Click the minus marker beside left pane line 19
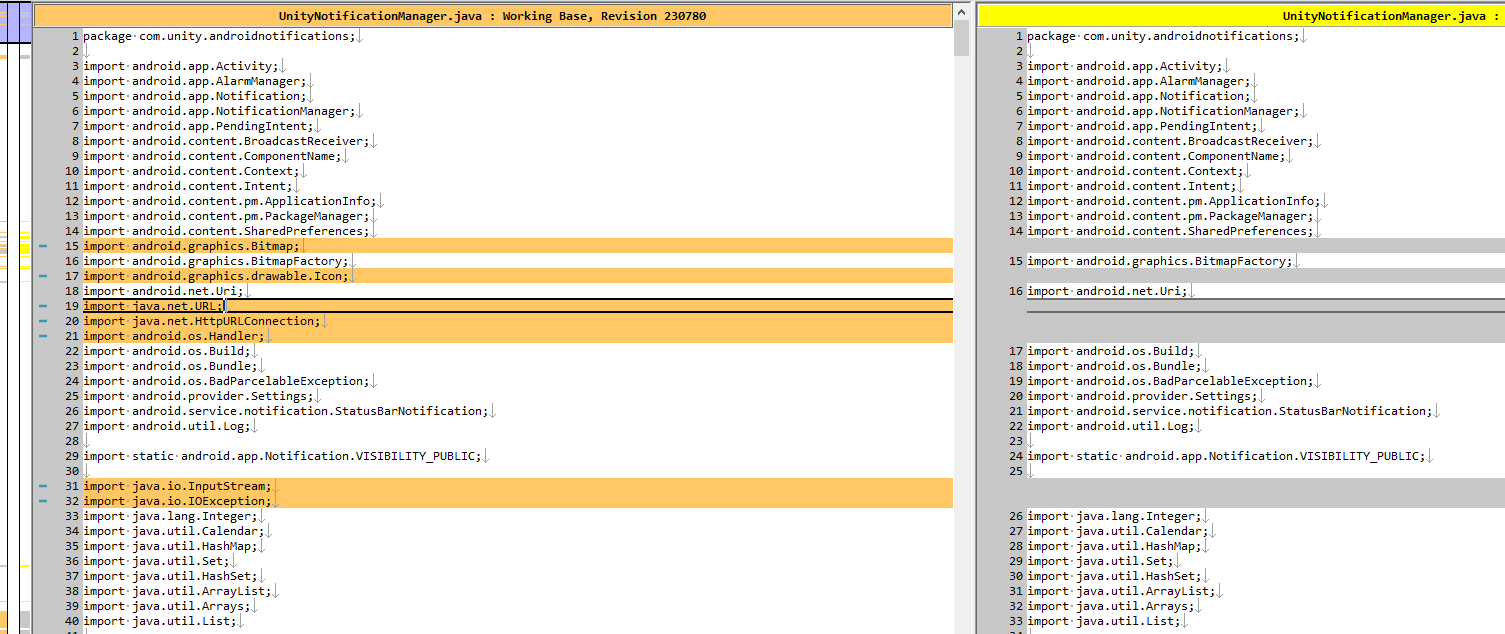Screen dimensions: 1505x634 (x=43, y=306)
